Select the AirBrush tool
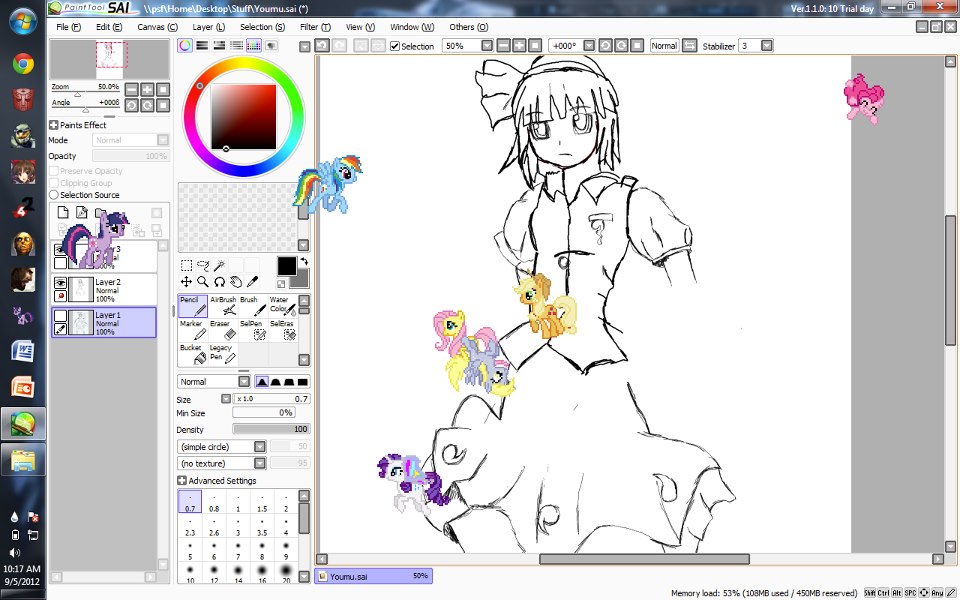 coord(223,306)
